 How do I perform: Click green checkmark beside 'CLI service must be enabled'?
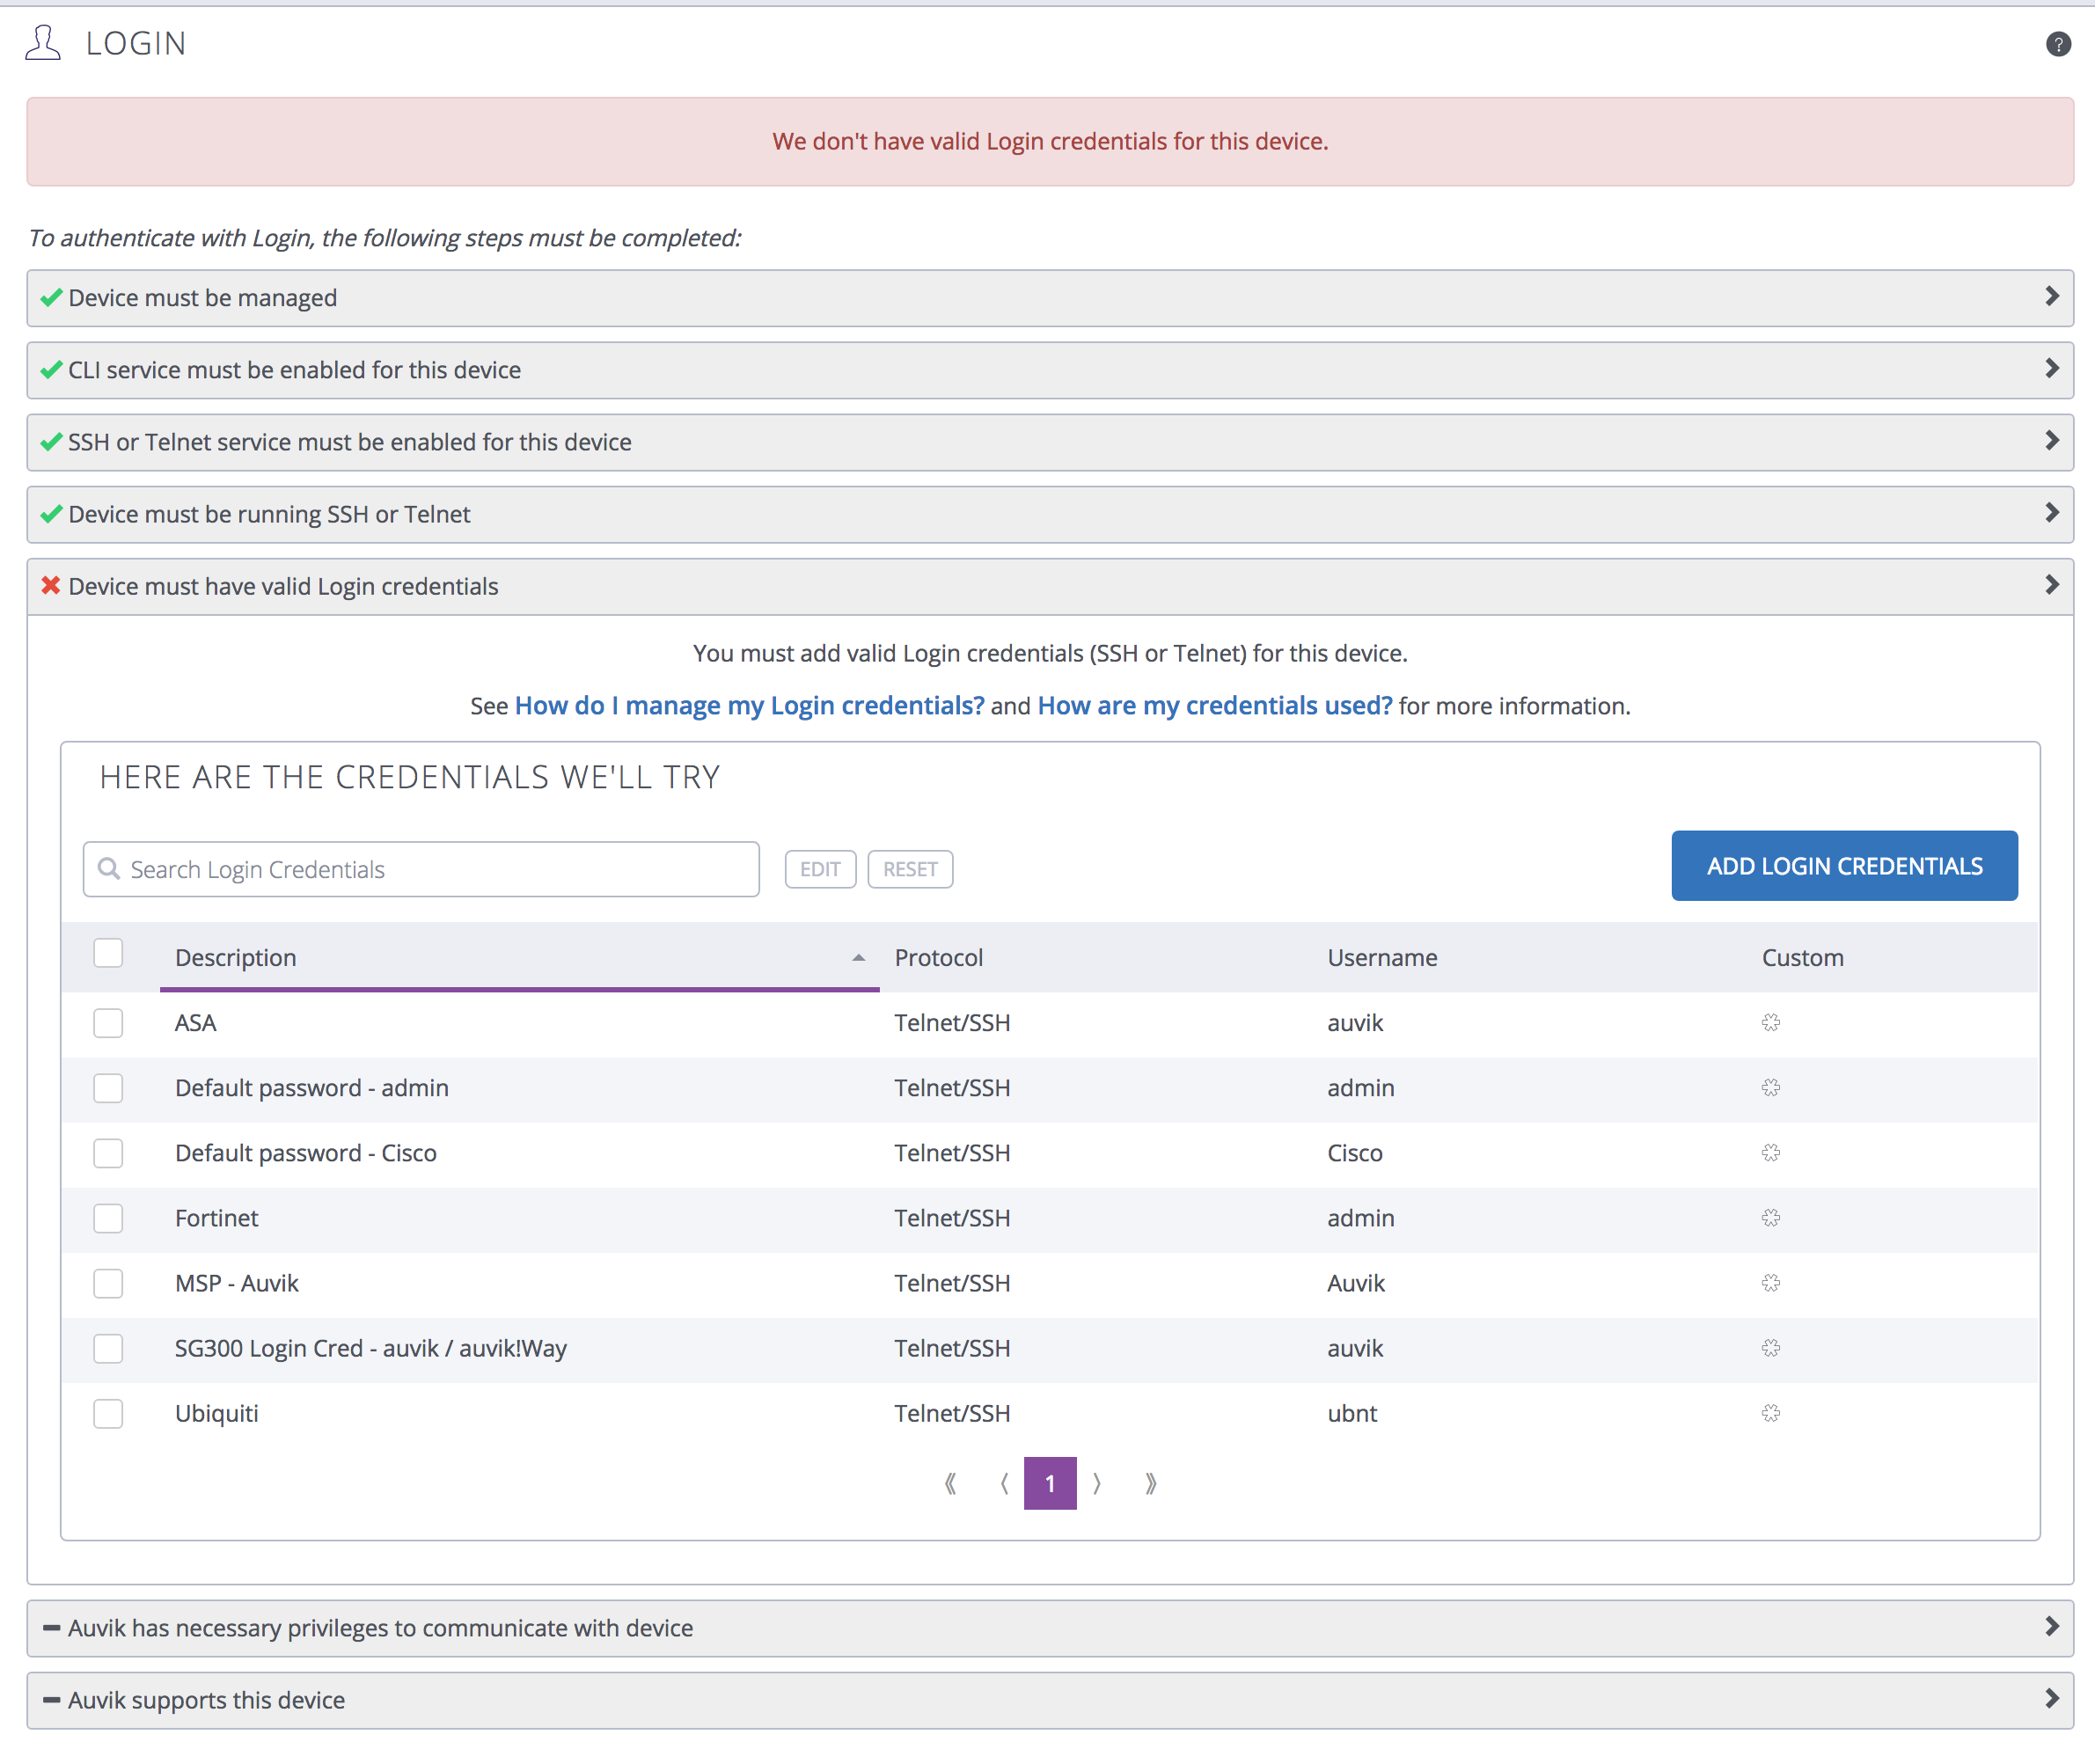51,369
